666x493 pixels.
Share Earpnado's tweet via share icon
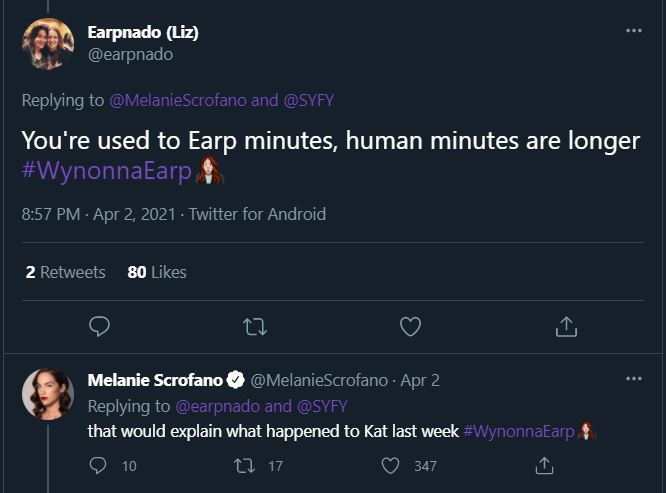(565, 326)
